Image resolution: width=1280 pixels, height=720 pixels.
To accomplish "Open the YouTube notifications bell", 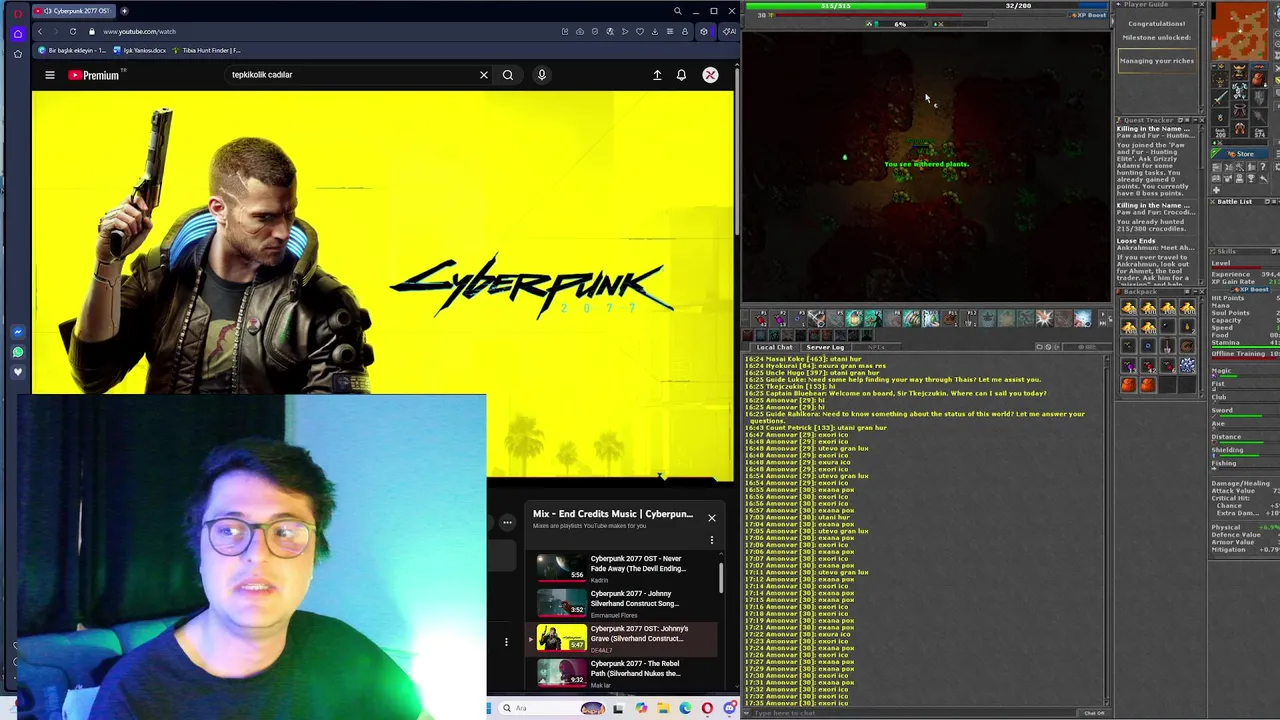I will [681, 75].
